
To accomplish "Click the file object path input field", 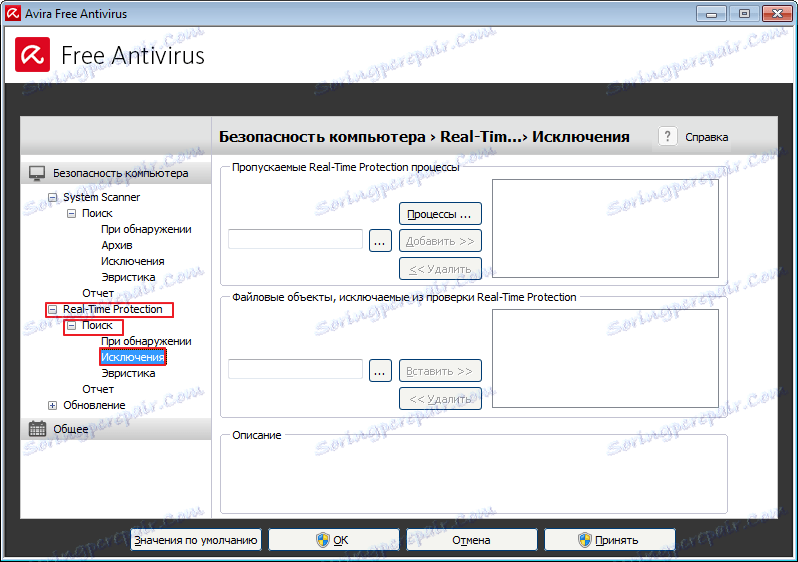I will click(x=295, y=370).
